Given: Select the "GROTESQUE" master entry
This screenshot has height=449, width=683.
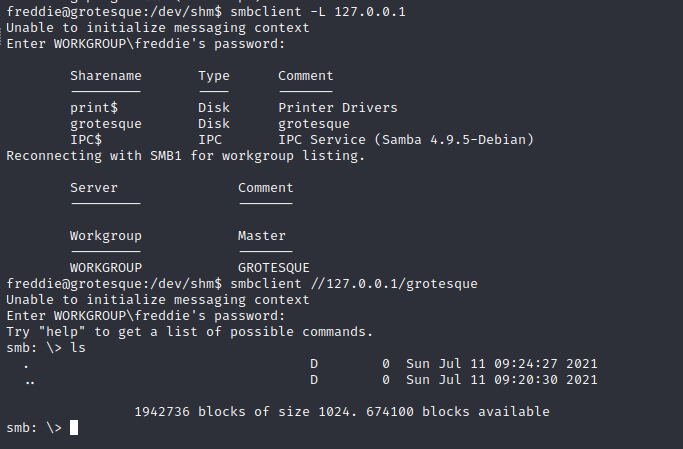Looking at the screenshot, I should [274, 268].
